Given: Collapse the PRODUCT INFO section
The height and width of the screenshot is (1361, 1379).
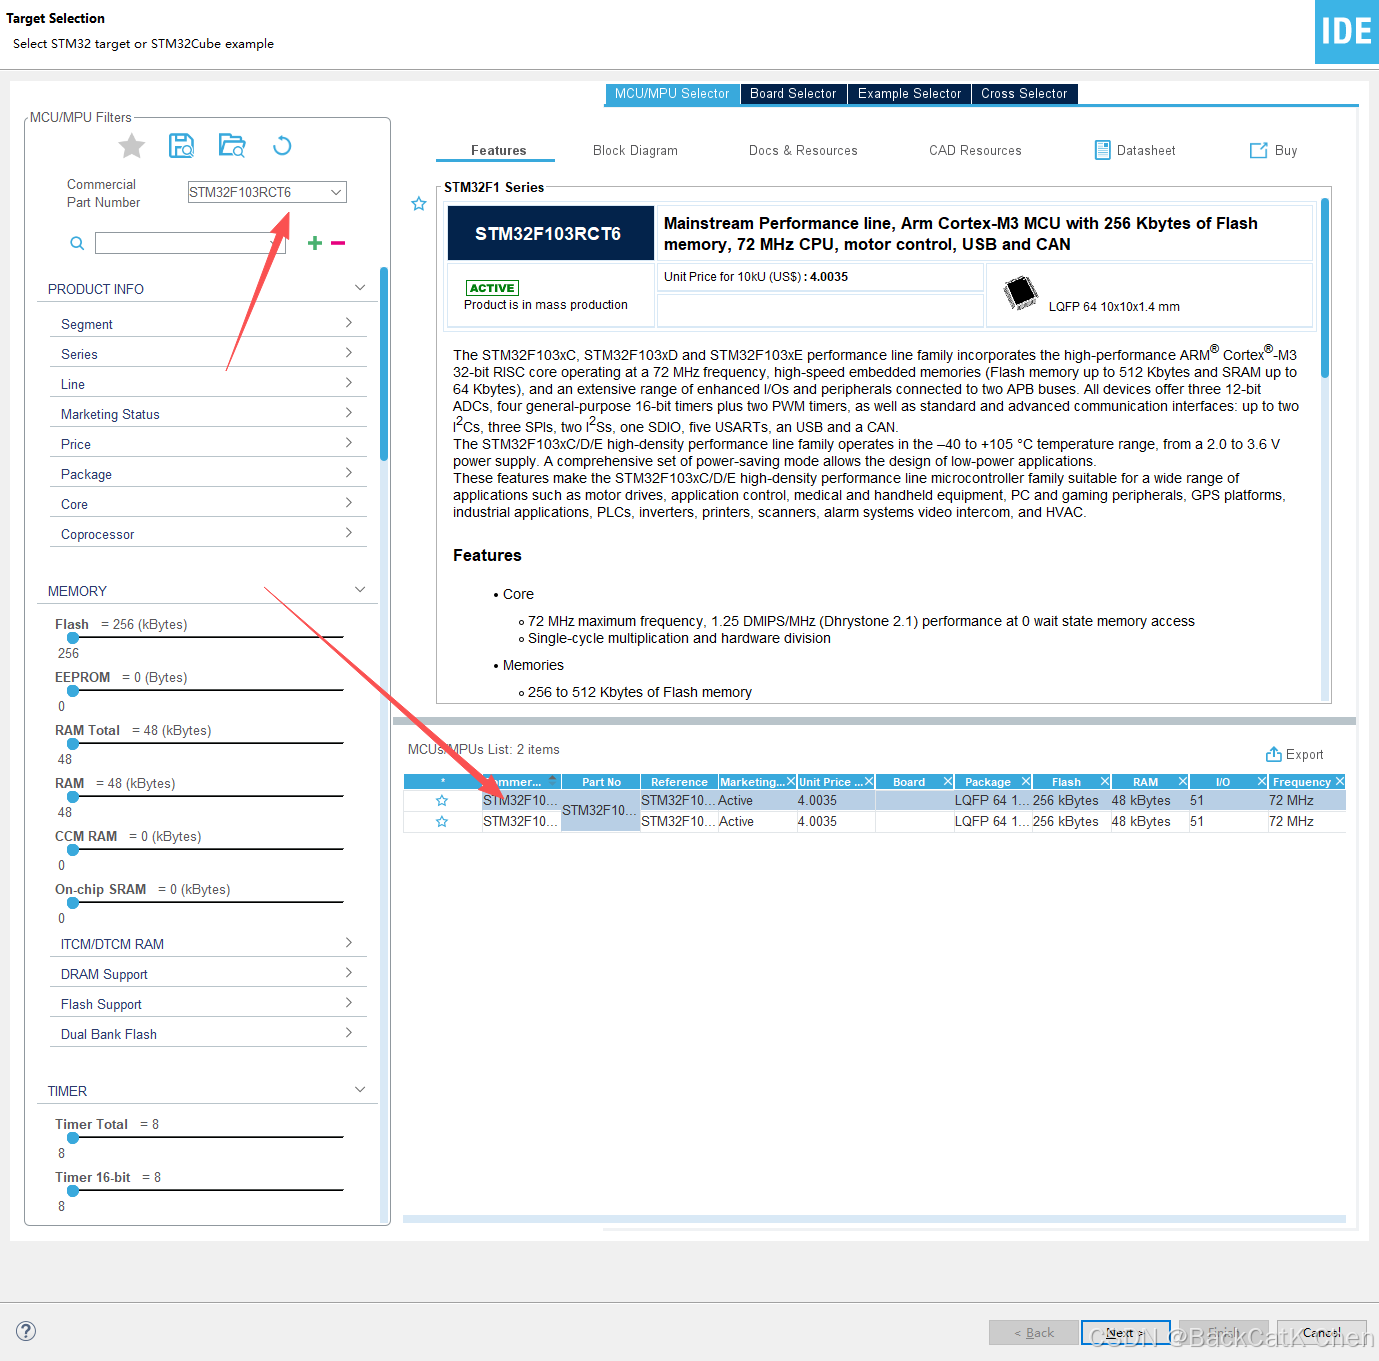Looking at the screenshot, I should (360, 288).
